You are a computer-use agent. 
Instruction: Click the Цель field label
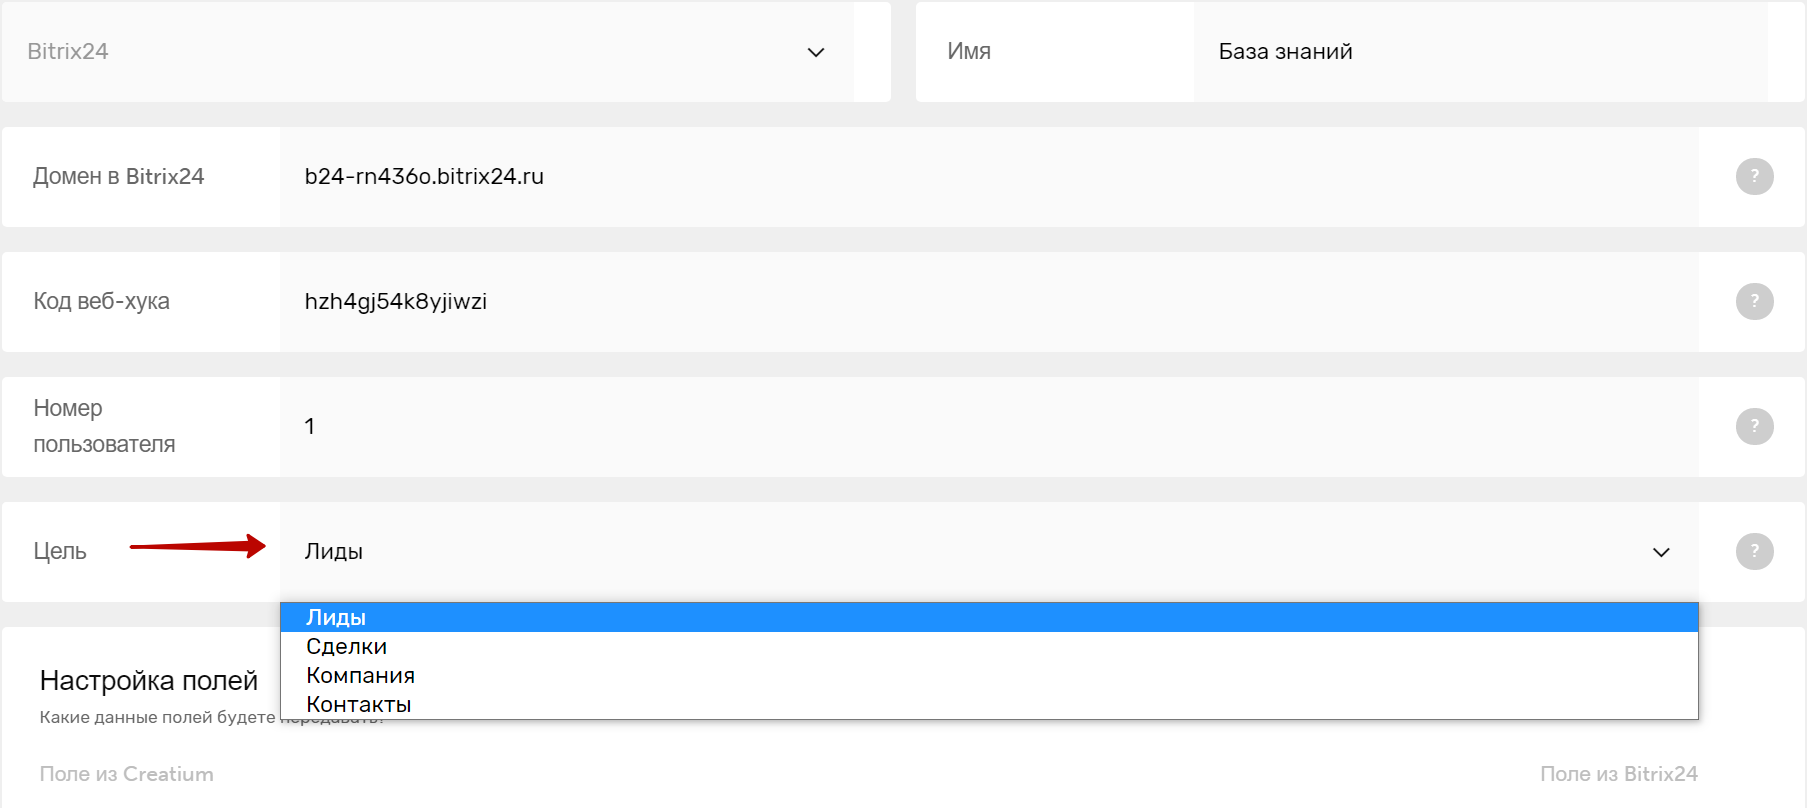click(x=60, y=552)
